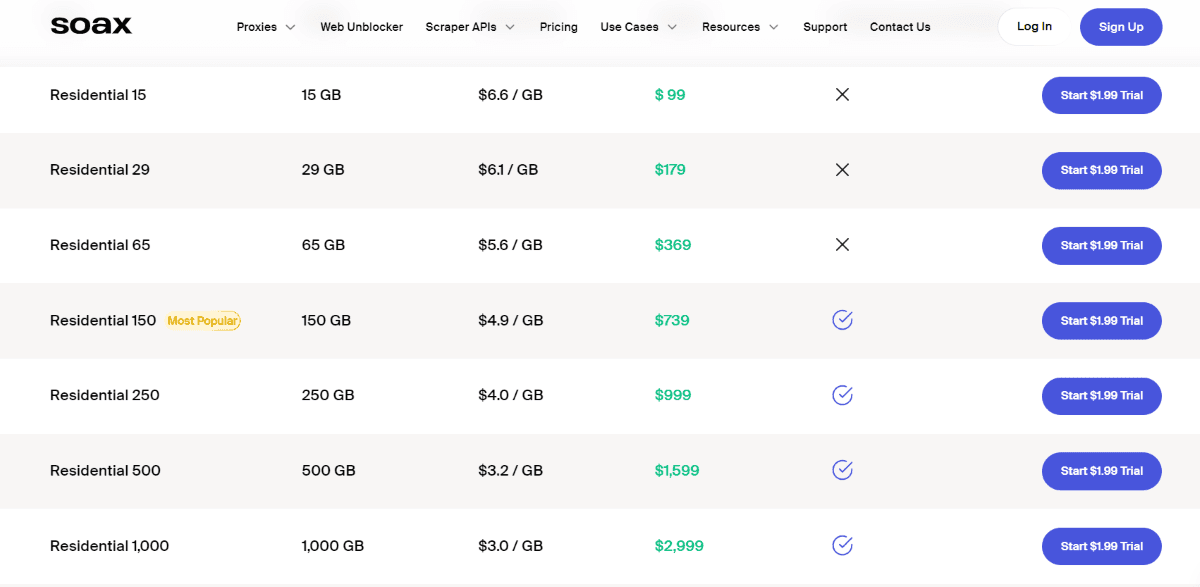This screenshot has height=587, width=1200.
Task: Click the checkmark icon in Residential 500 row
Action: (x=842, y=470)
